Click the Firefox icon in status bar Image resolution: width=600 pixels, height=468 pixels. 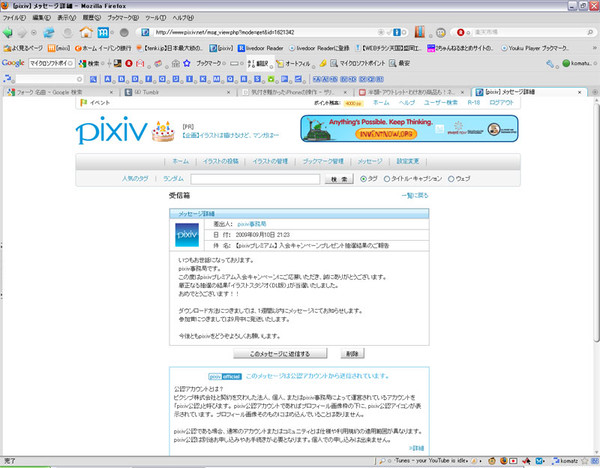click(504, 461)
